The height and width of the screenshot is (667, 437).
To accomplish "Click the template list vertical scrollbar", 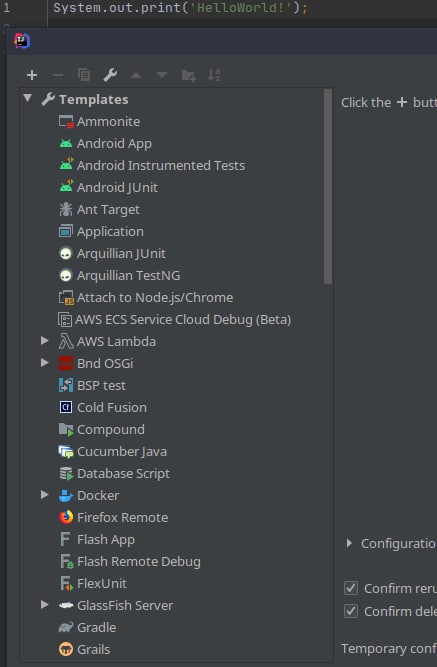I will pyautogui.click(x=328, y=186).
